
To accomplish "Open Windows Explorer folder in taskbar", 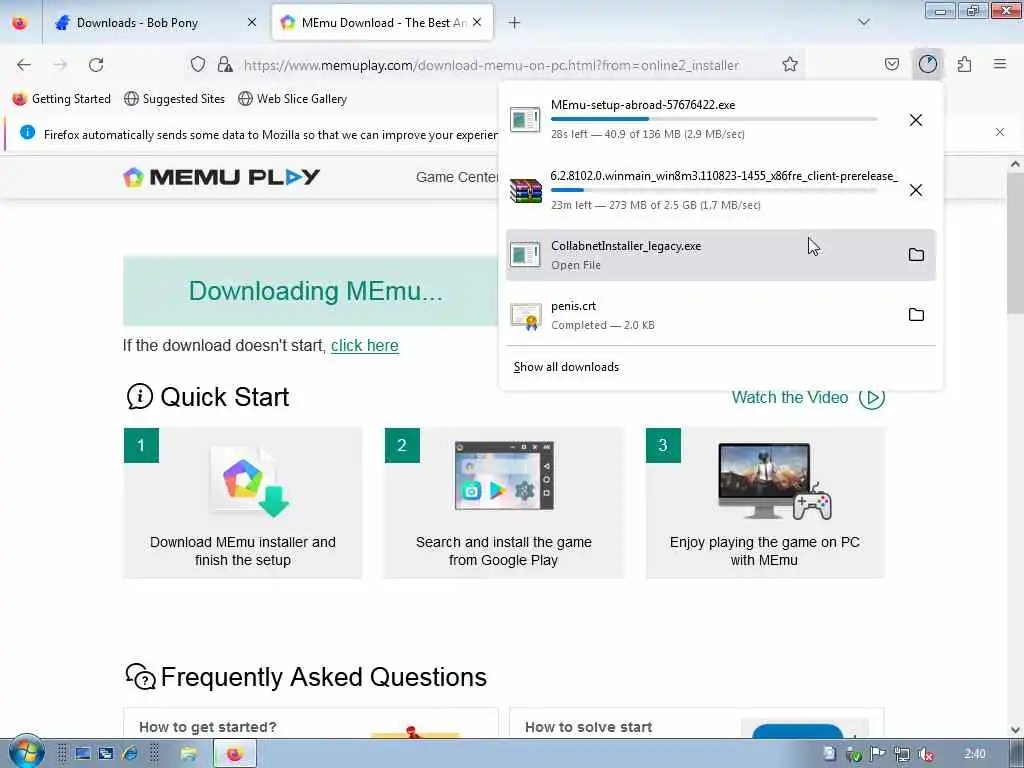I will 189,754.
